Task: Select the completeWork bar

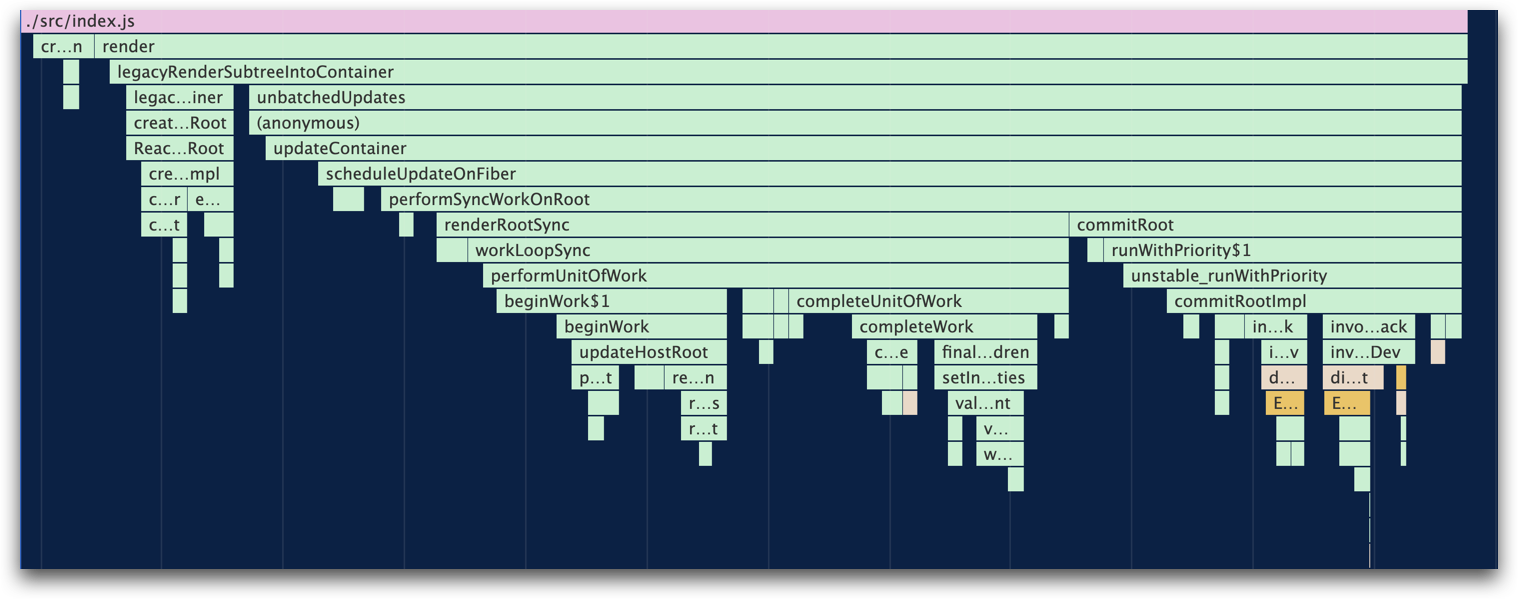Action: click(x=944, y=327)
